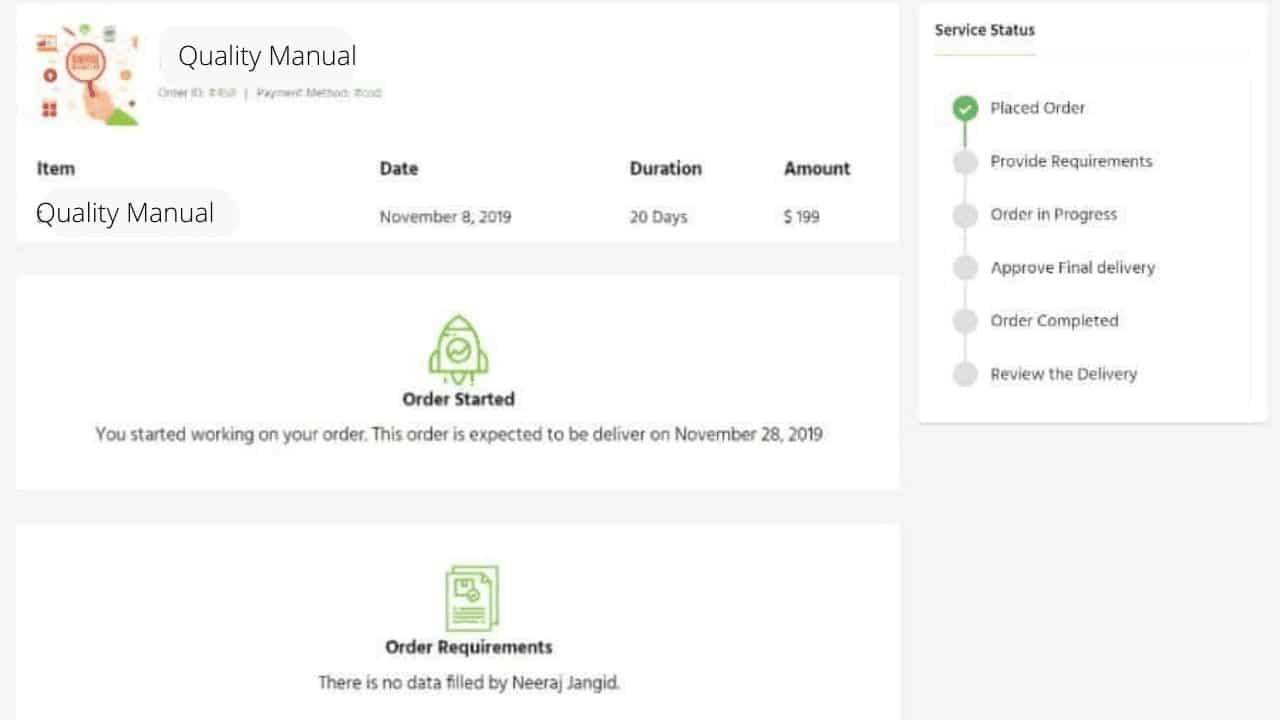Open the Quality Manual title at top
1280x720 pixels.
(267, 56)
